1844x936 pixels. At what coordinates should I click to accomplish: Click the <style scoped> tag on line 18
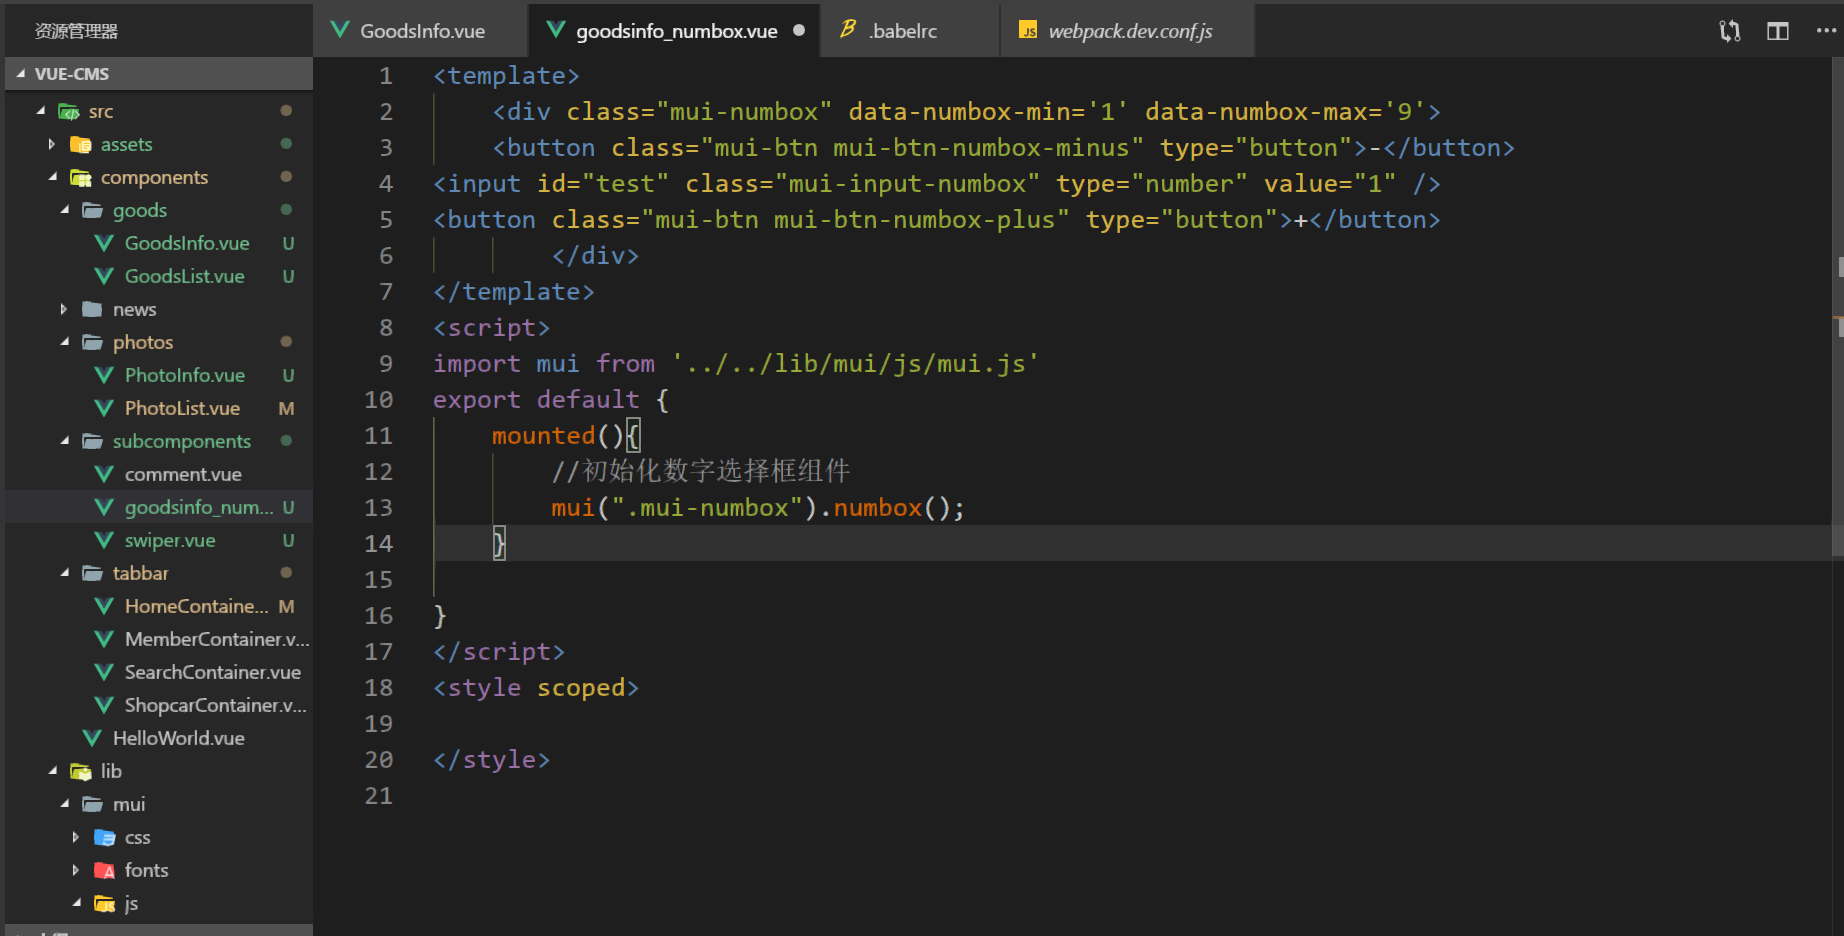coord(535,688)
